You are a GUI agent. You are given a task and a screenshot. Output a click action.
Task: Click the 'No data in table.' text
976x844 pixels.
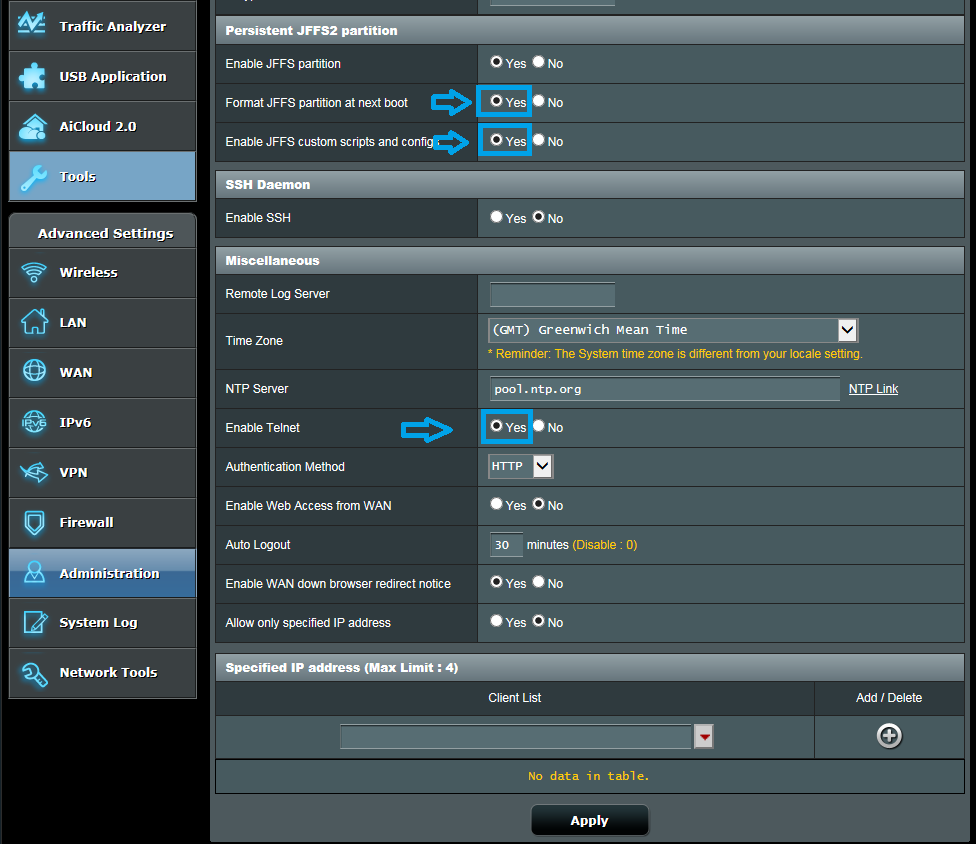click(x=588, y=776)
